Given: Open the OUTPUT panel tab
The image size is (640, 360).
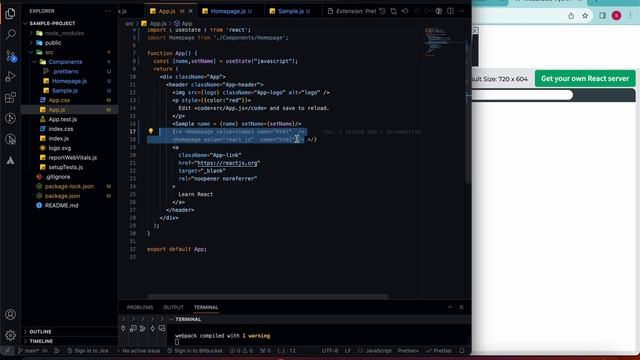Looking at the screenshot, I should [x=173, y=307].
